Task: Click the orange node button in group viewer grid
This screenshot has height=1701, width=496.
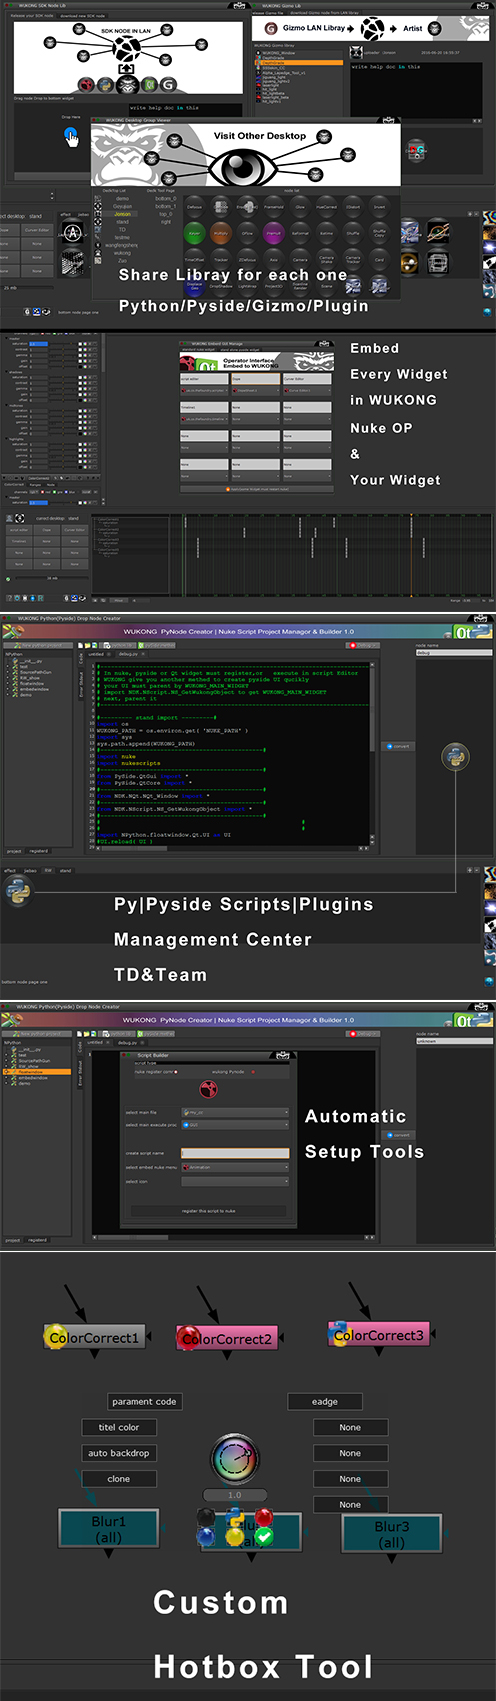Action: pyautogui.click(x=221, y=233)
